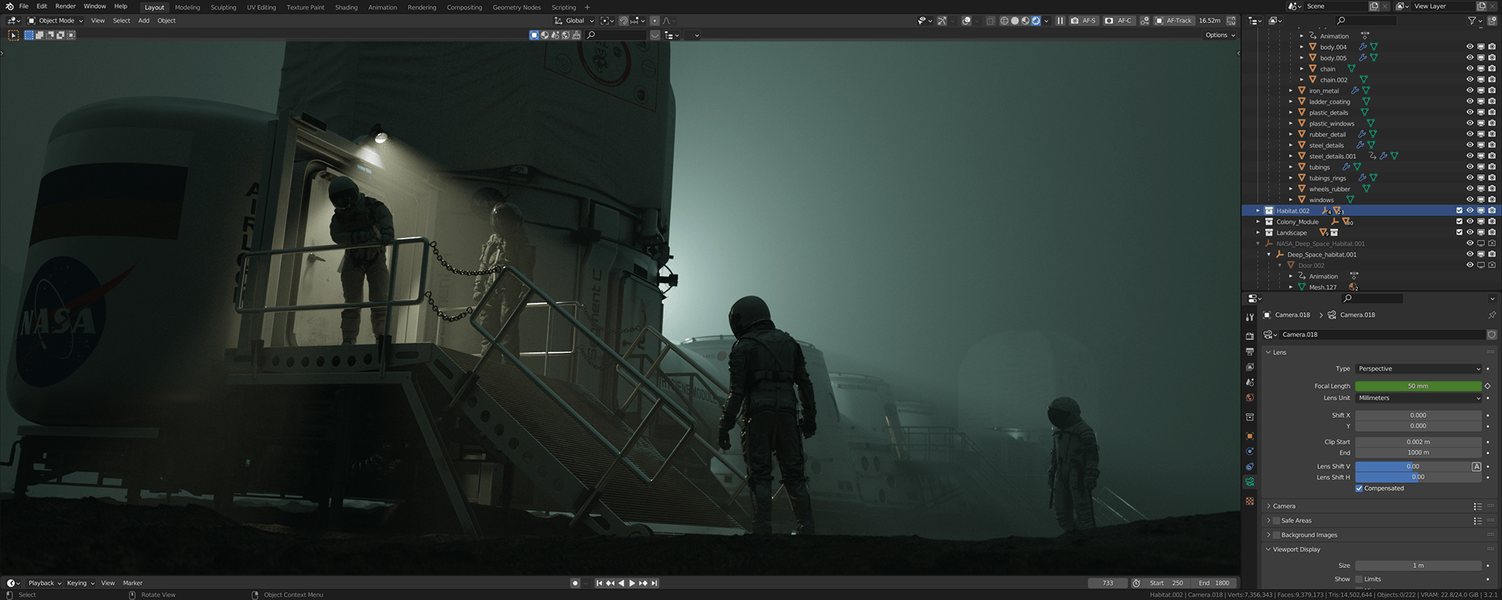Open the Lens Unit Millimeters dropdown
This screenshot has width=1502, height=600.
point(1418,398)
